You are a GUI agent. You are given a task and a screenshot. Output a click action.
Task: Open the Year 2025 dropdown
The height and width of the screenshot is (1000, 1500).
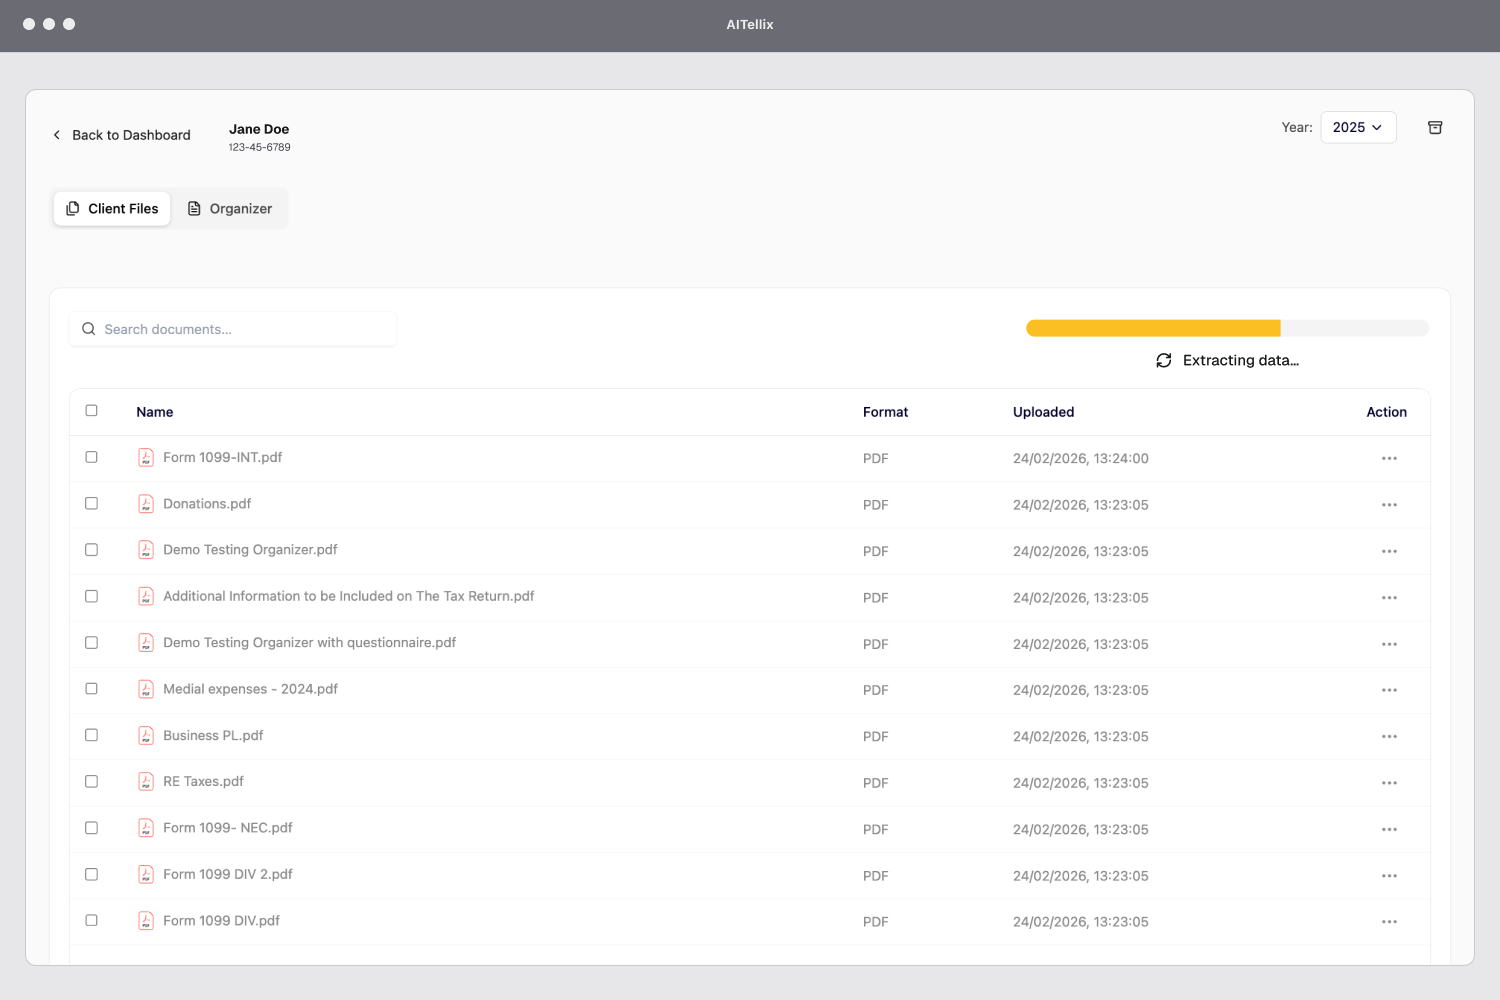pos(1358,127)
